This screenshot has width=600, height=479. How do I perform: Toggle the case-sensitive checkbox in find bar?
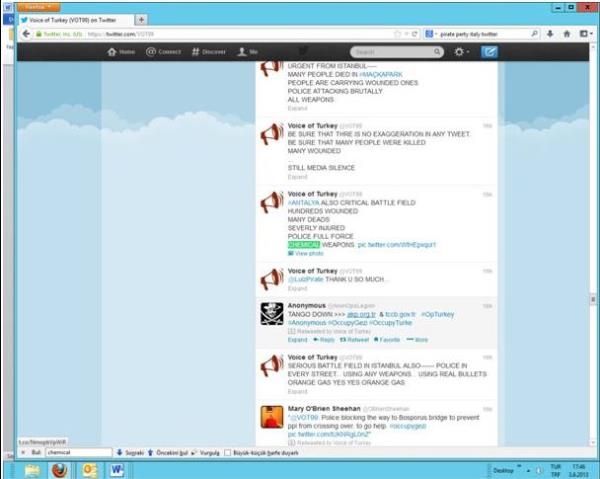tap(229, 451)
